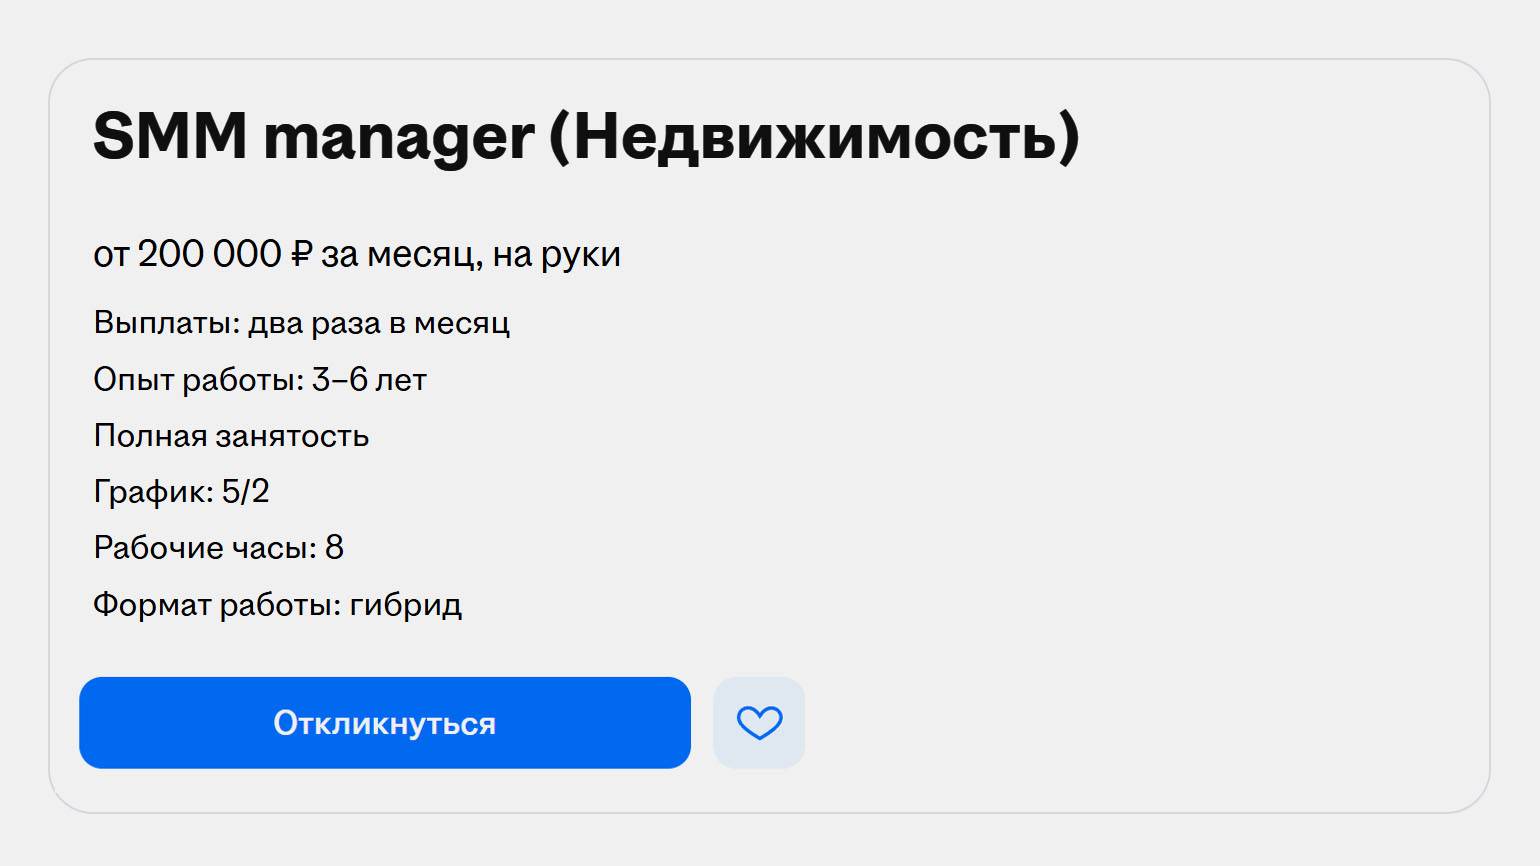The height and width of the screenshot is (866, 1540).
Task: Click the working hours value "8"
Action: 334,547
